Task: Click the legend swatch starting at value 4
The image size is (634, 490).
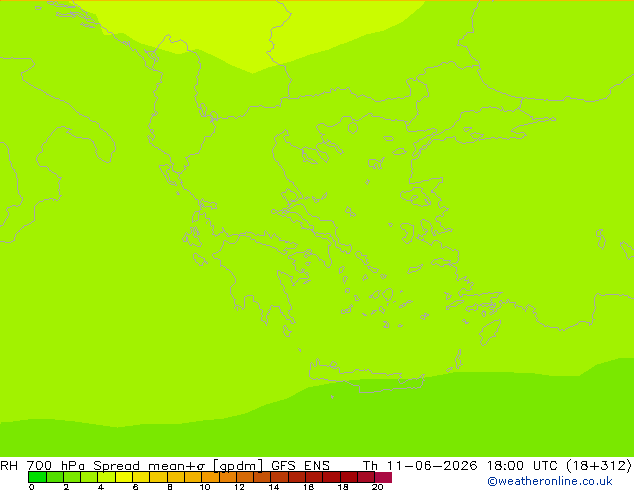Action: pos(106,477)
